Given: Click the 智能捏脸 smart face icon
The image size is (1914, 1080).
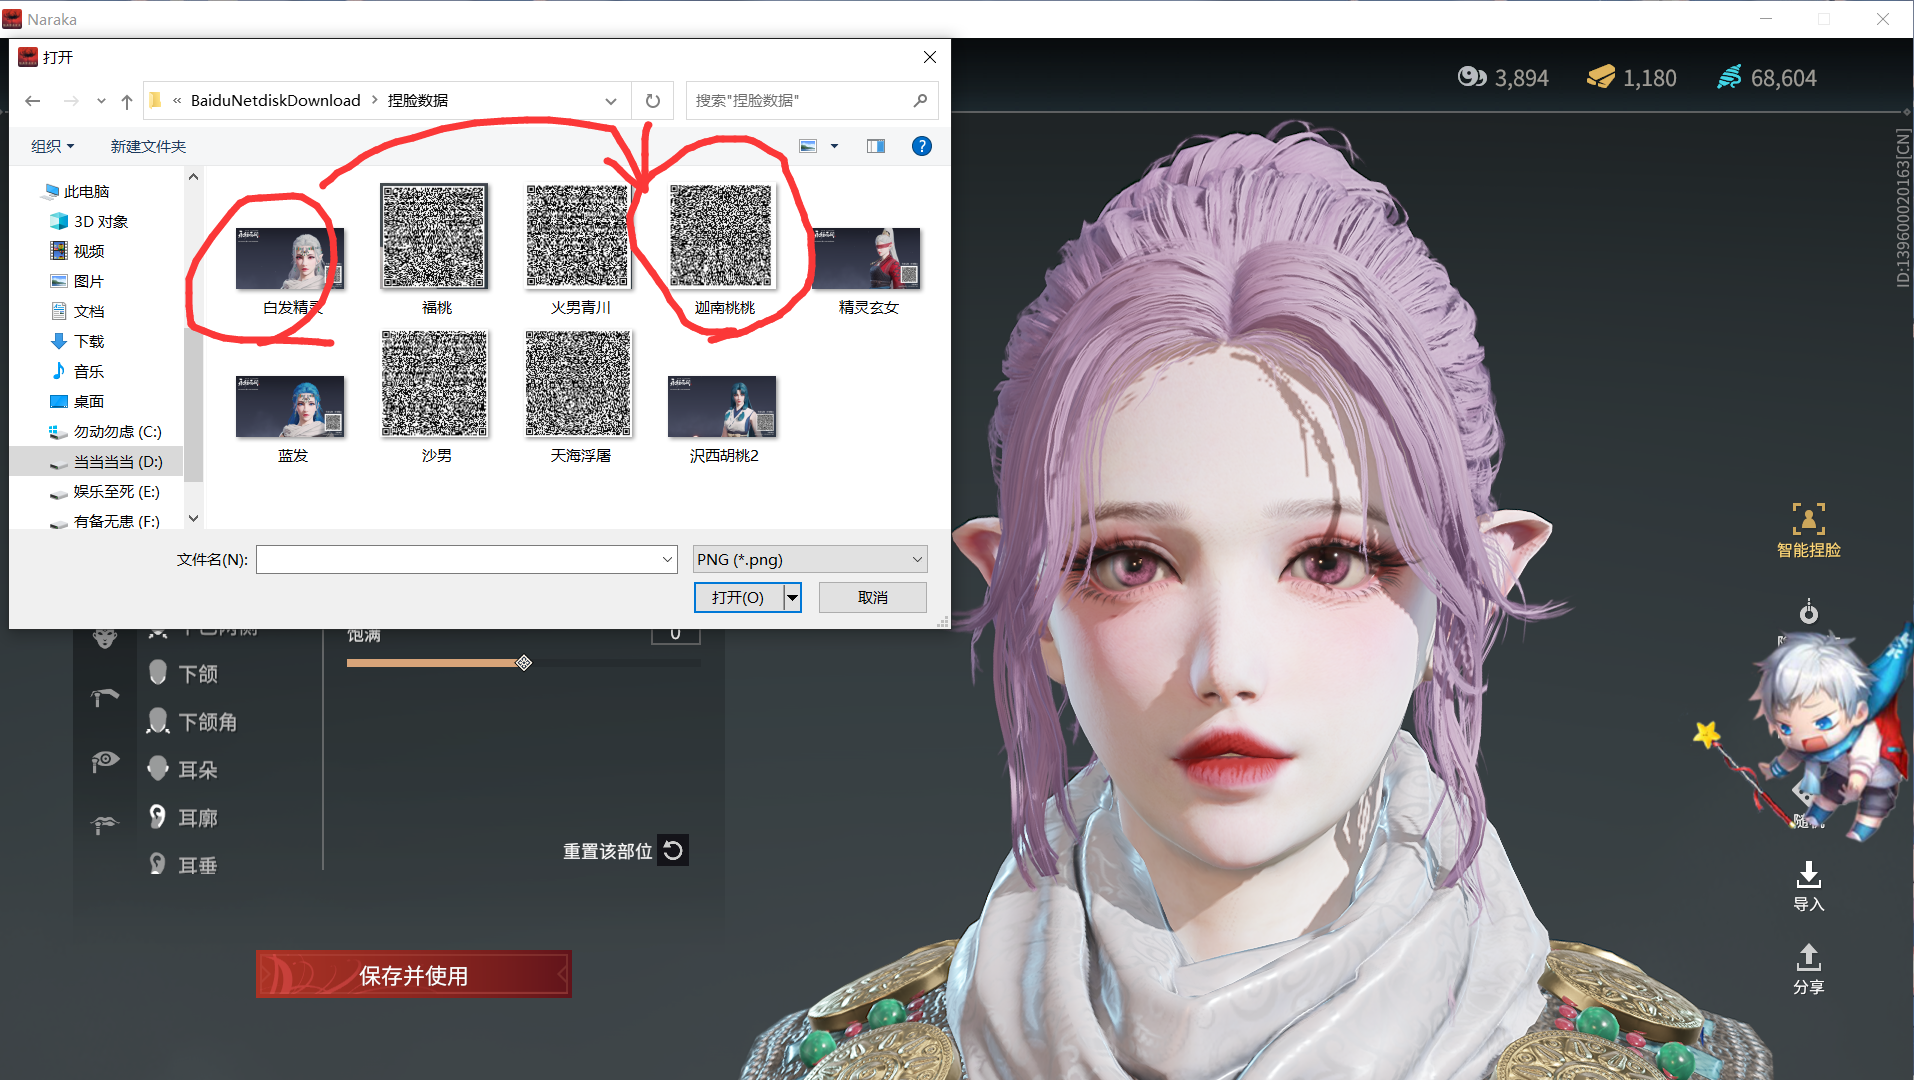Looking at the screenshot, I should pos(1808,530).
